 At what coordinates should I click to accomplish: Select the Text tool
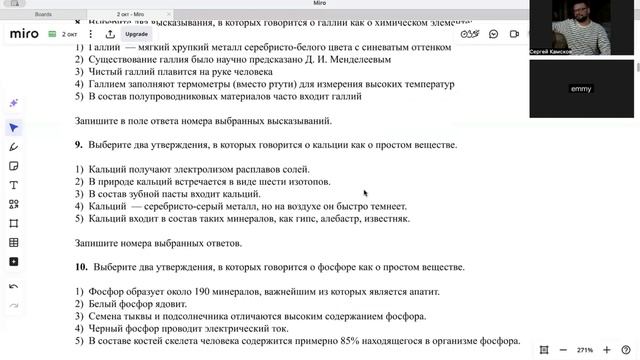13,185
